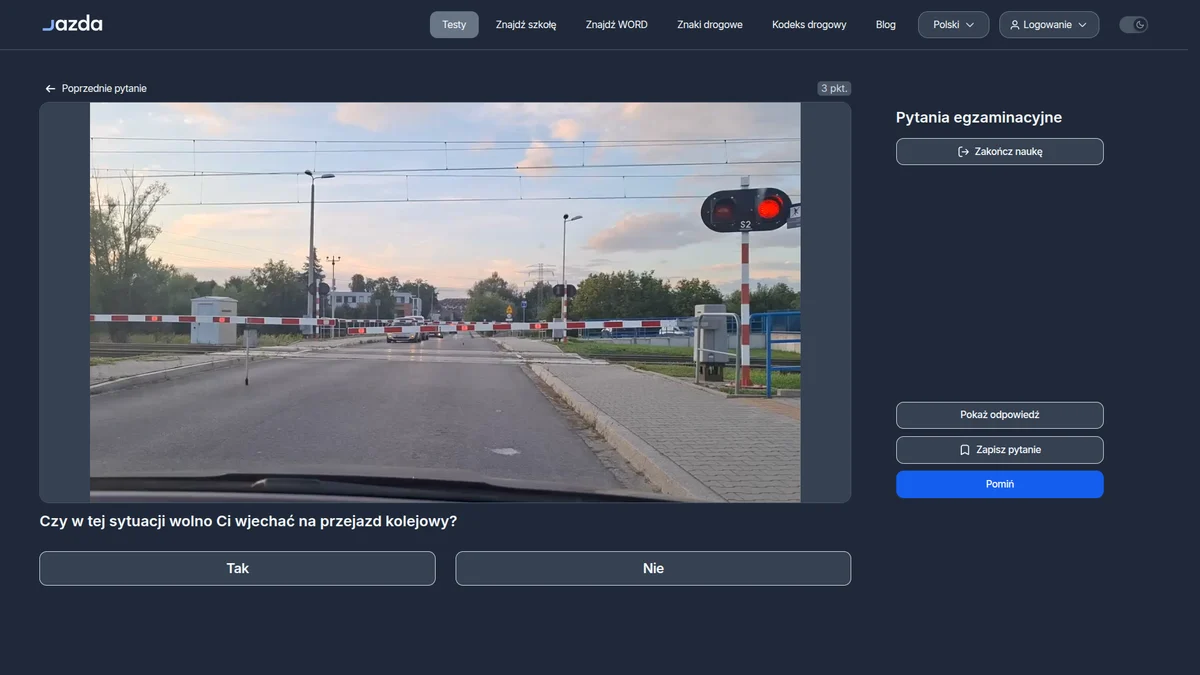Save question with Zapisz pytanie
Viewport: 1200px width, 675px height.
click(1000, 450)
